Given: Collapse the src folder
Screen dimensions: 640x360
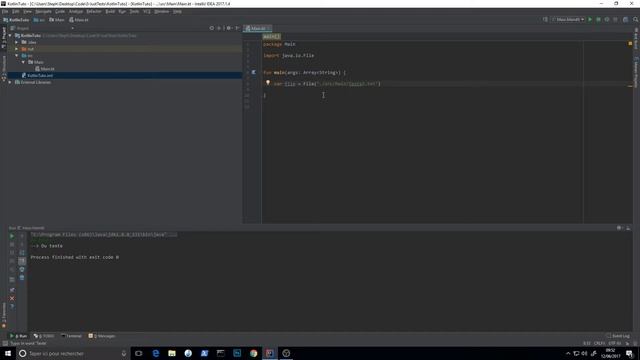Looking at the screenshot, I should tap(17, 56).
